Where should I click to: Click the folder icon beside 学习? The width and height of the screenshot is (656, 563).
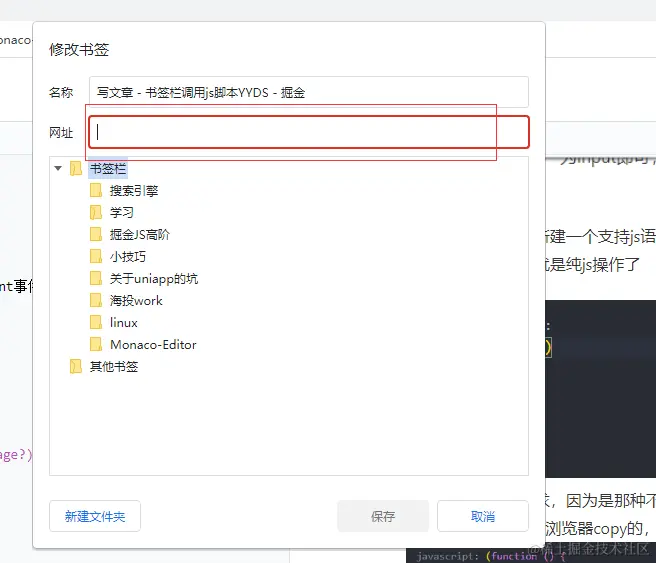coord(96,212)
